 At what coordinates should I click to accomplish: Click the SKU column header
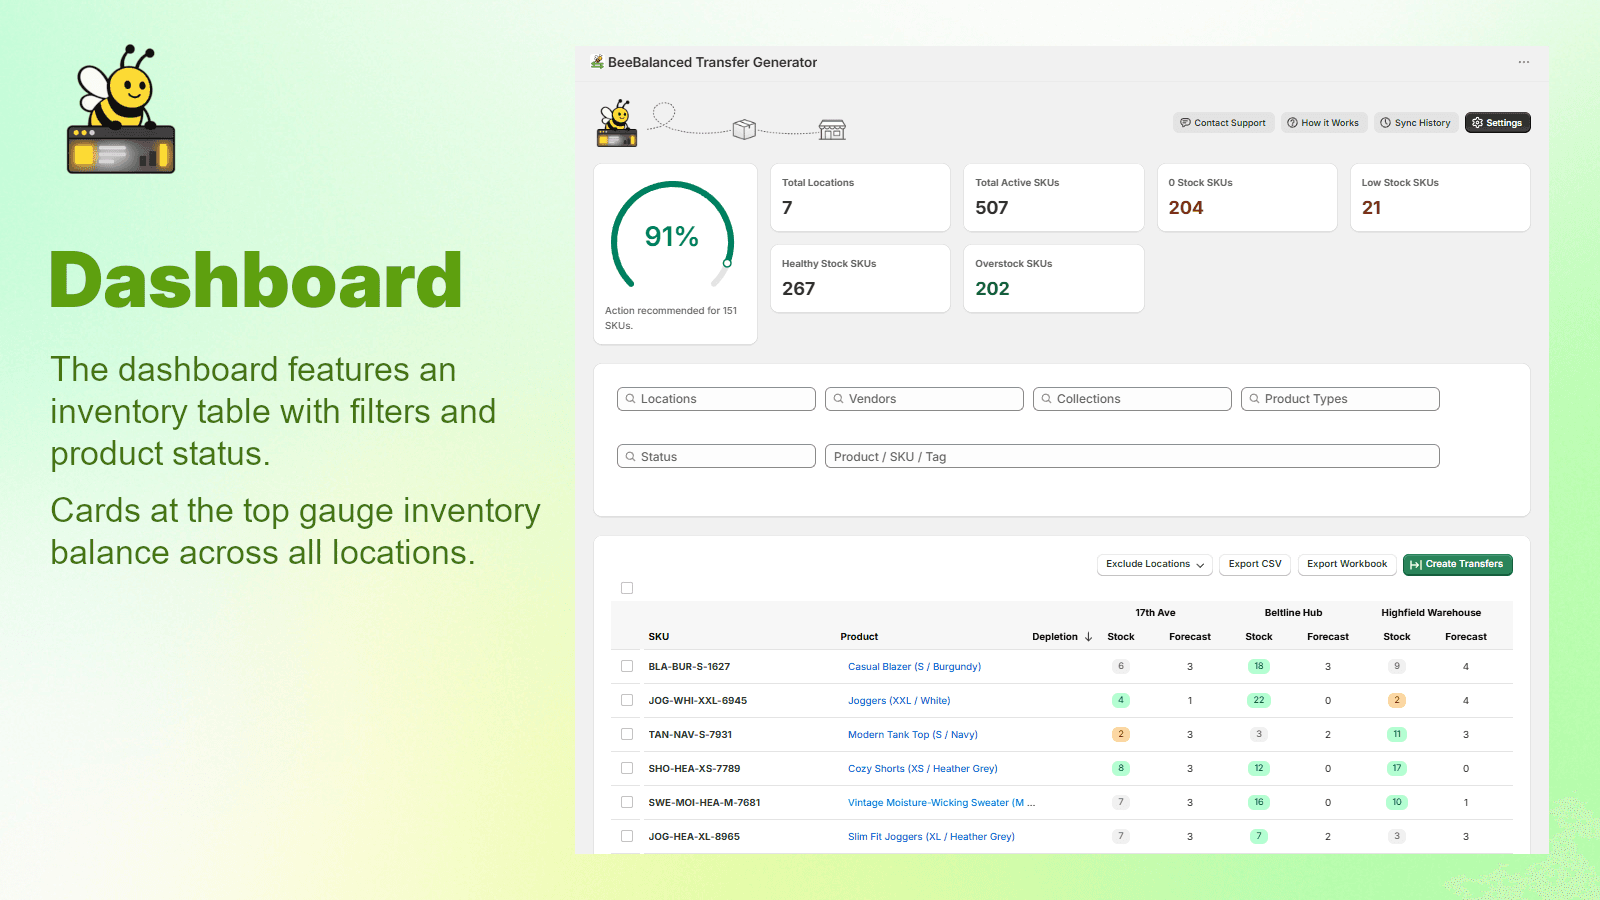(659, 637)
